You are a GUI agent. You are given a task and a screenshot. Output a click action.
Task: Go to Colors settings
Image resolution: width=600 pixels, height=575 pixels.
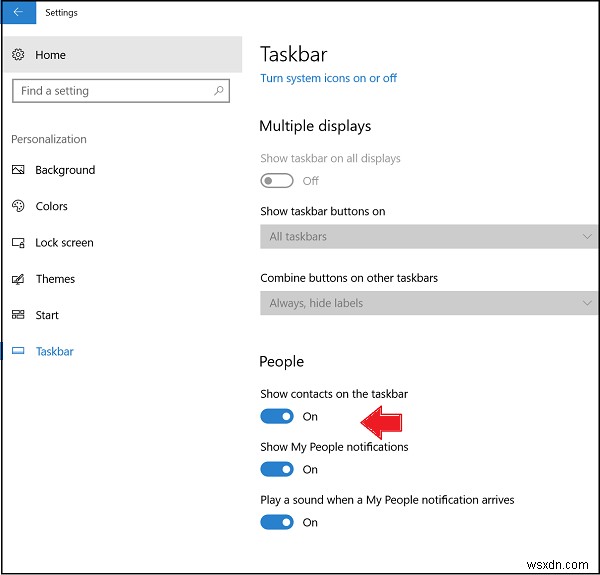(51, 206)
